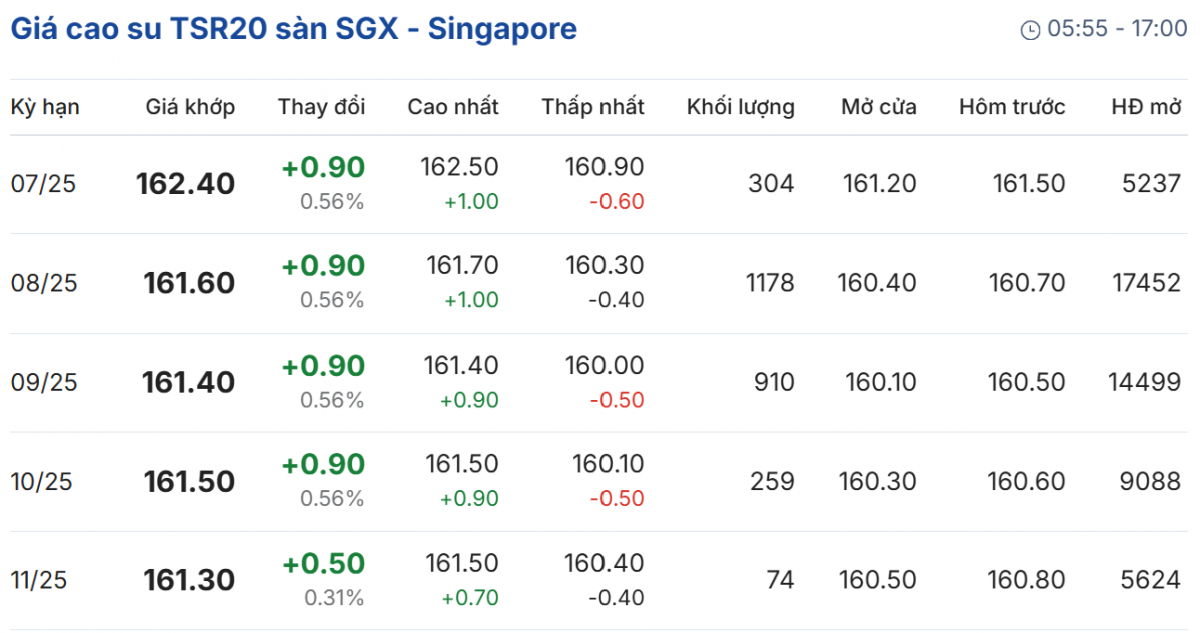Viewport: 1200px width, 633px height.
Task: Click the Giá khớp column header
Action: (x=190, y=107)
